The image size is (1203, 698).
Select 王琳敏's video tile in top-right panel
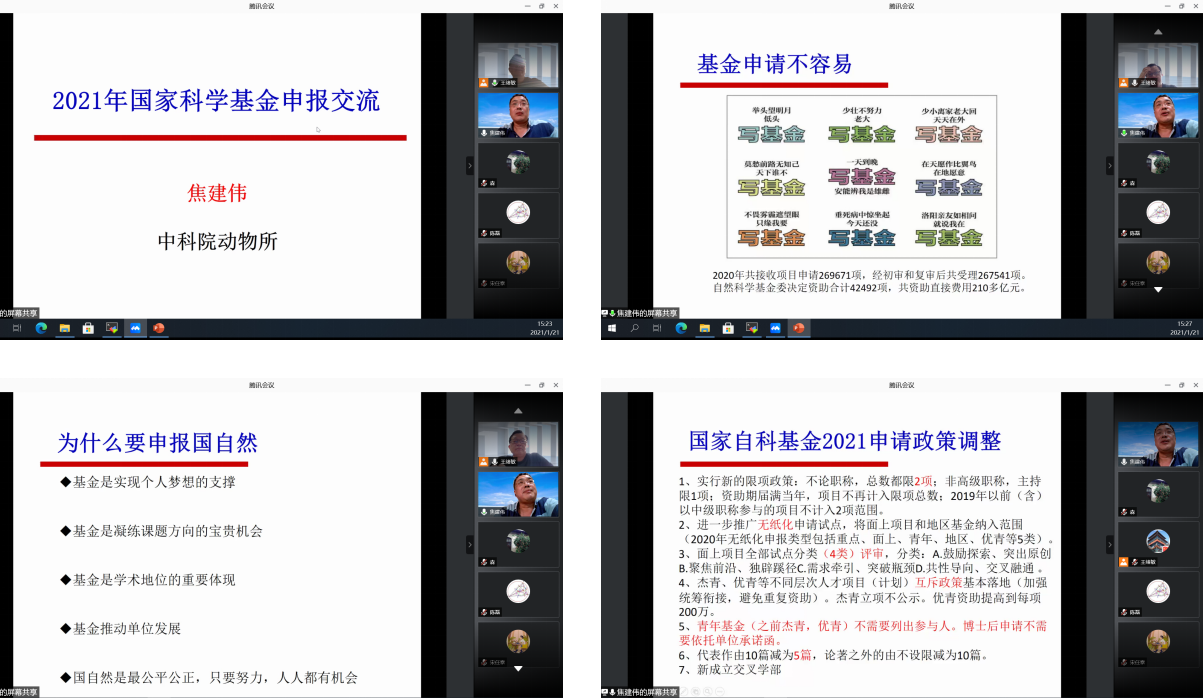coord(1157,67)
